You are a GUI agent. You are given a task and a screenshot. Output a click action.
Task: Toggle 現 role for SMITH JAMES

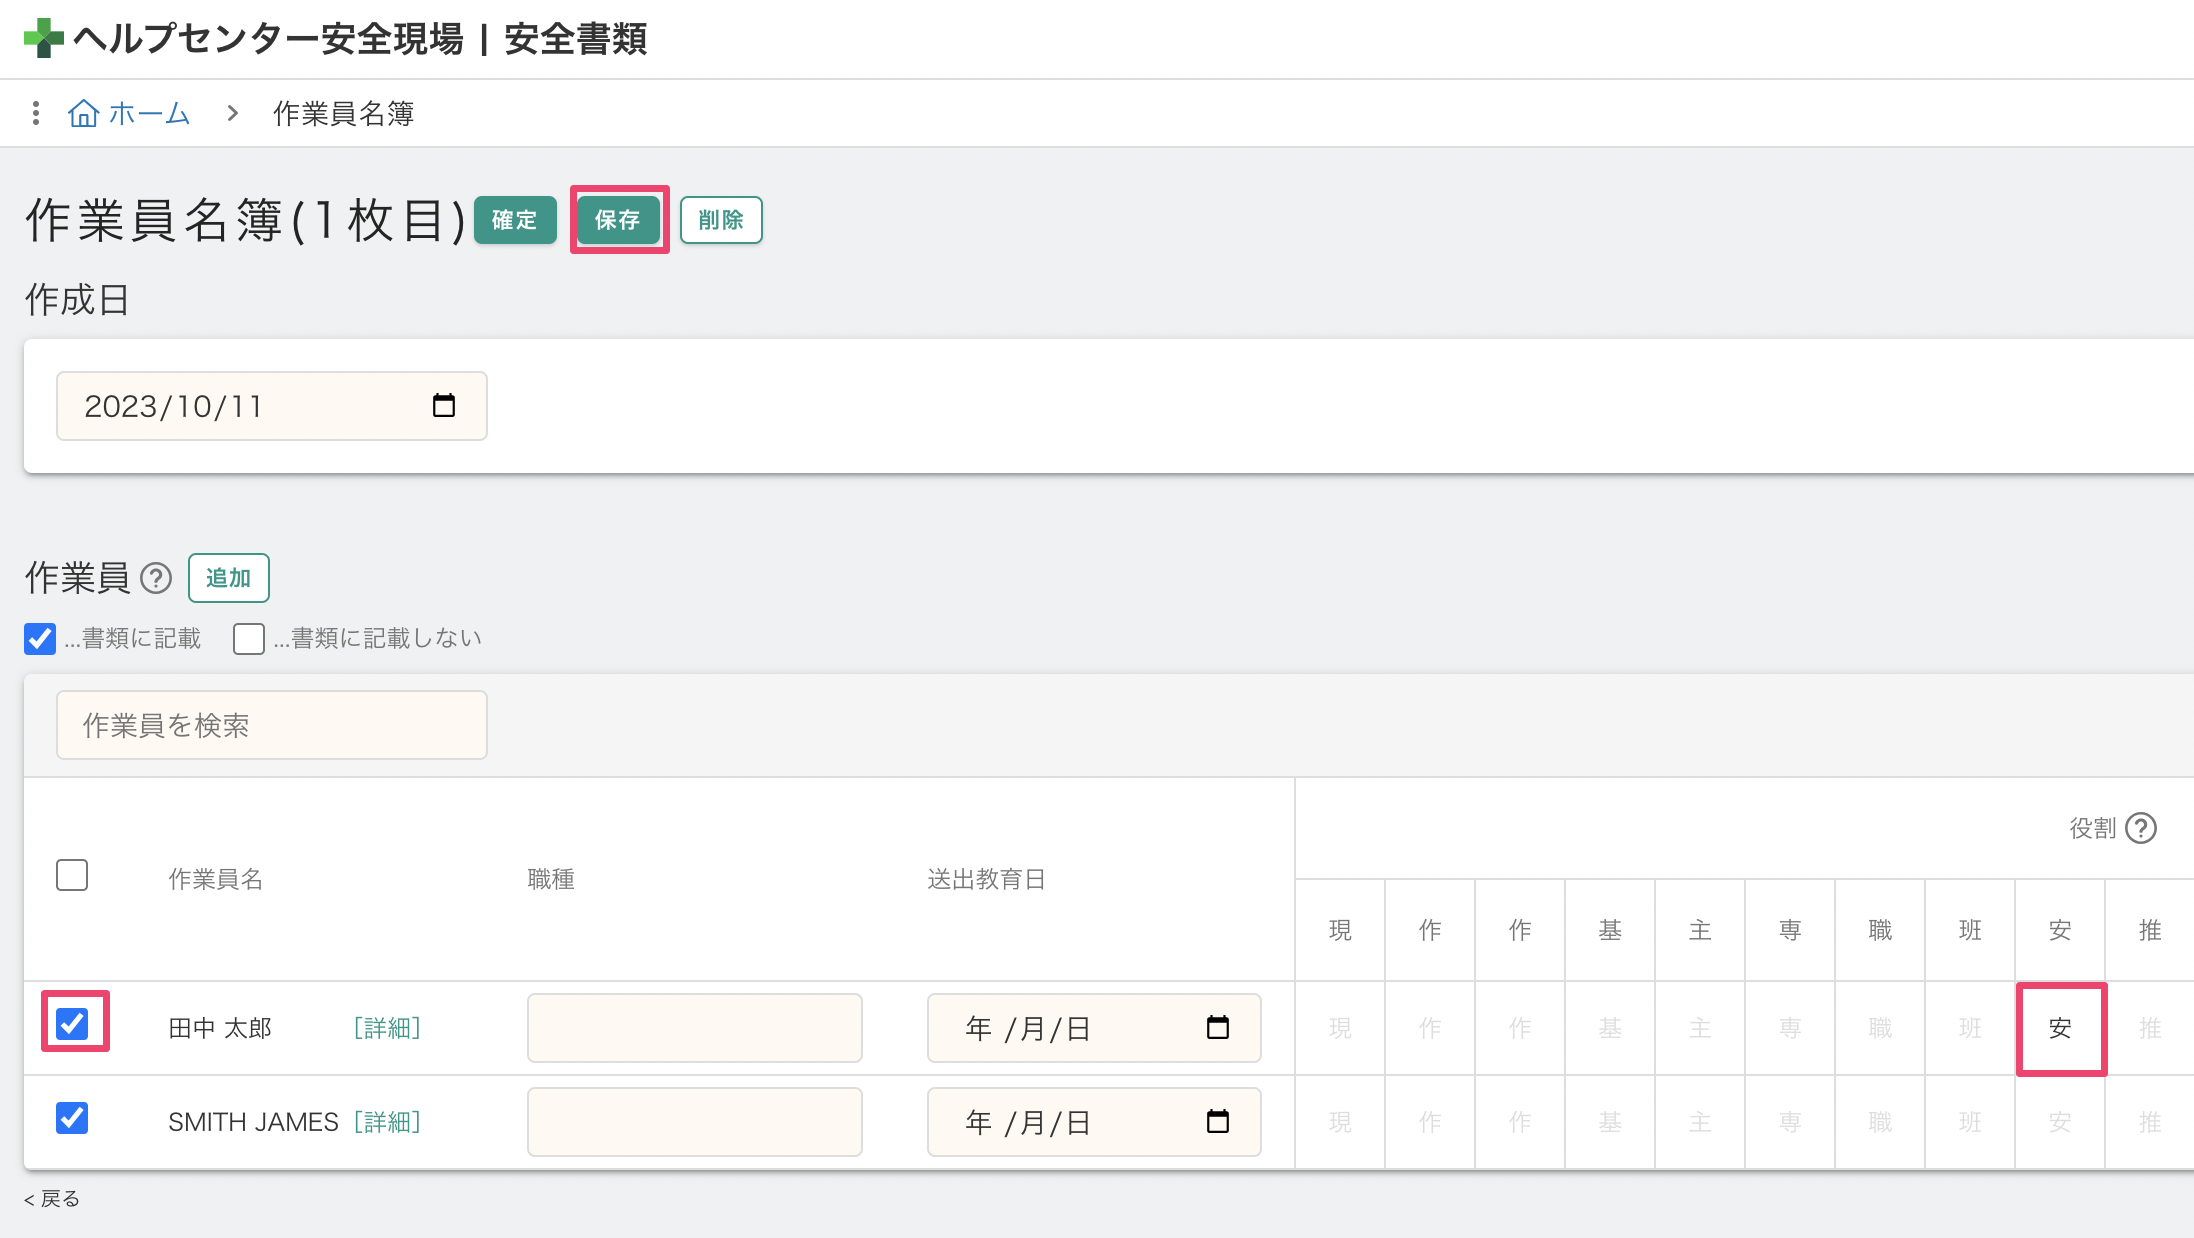click(1340, 1122)
